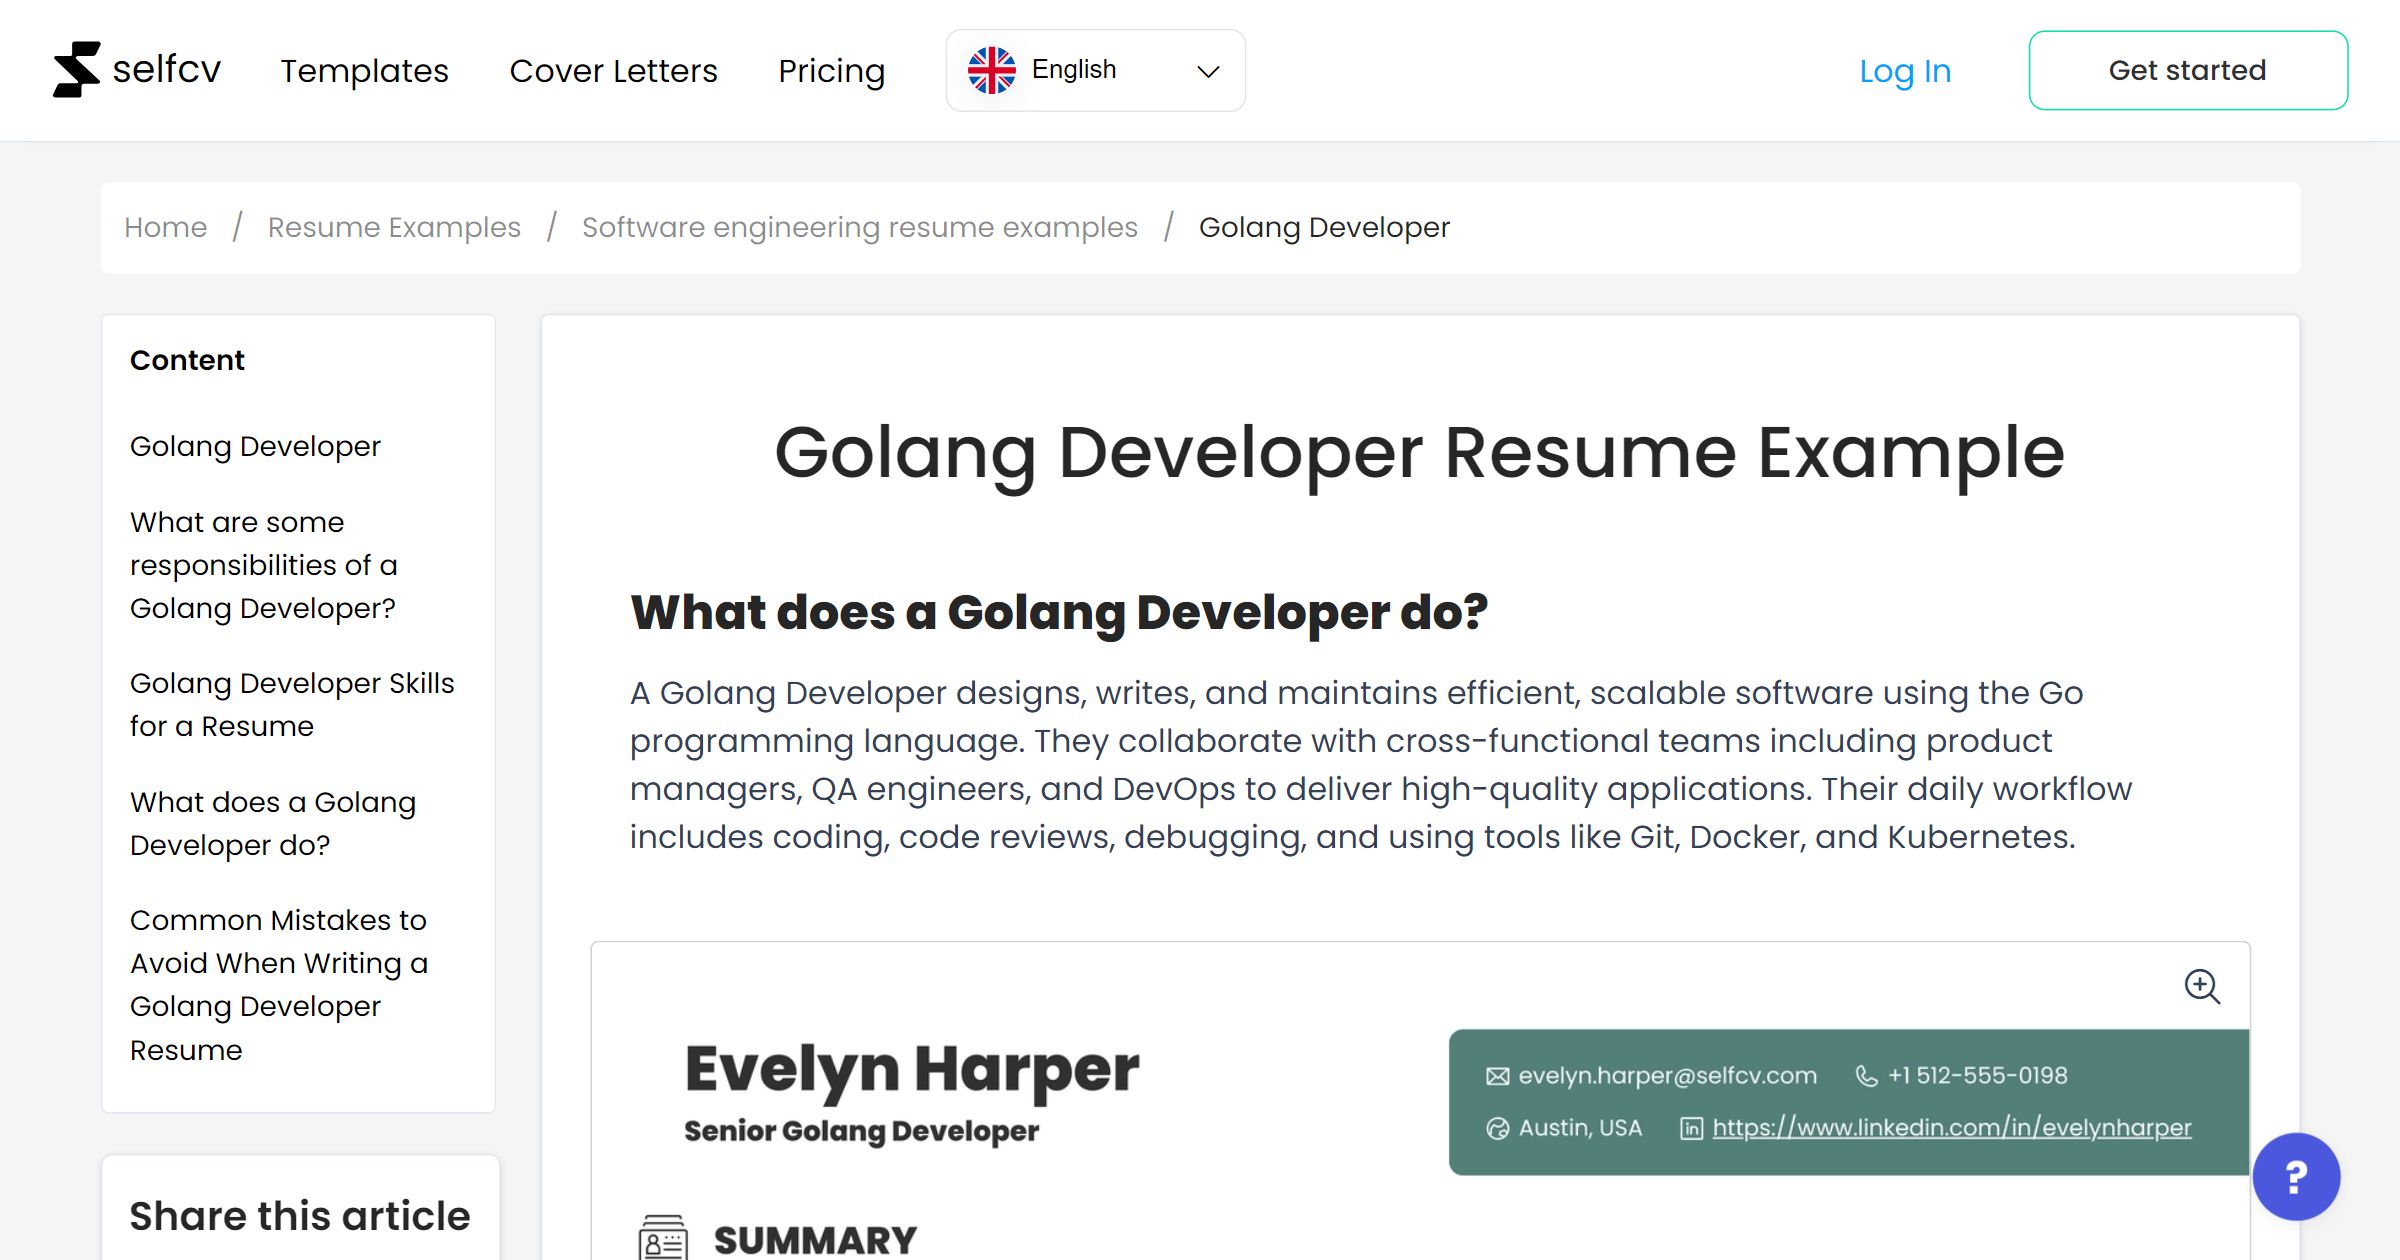
Task: Click the SUMMARY section heading
Action: point(815,1240)
